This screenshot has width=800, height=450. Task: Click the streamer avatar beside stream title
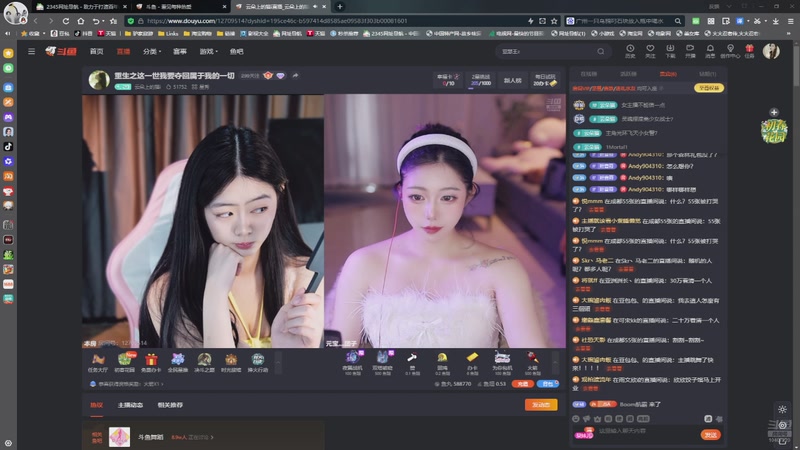pos(99,80)
